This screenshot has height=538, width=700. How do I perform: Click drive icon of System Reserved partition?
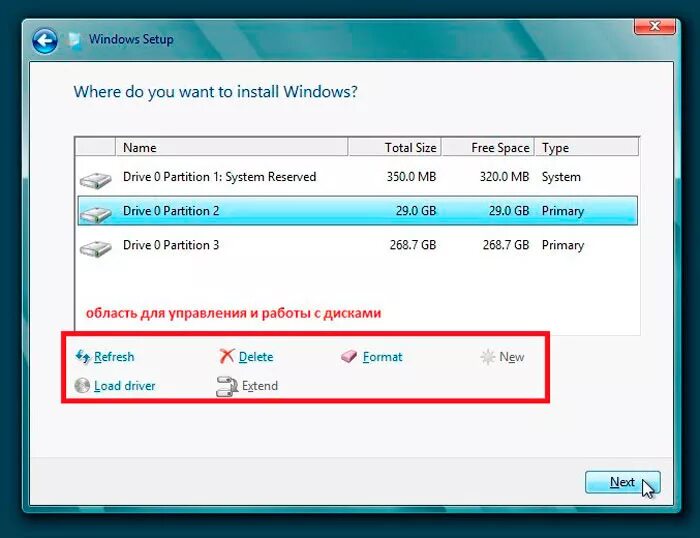tap(96, 181)
